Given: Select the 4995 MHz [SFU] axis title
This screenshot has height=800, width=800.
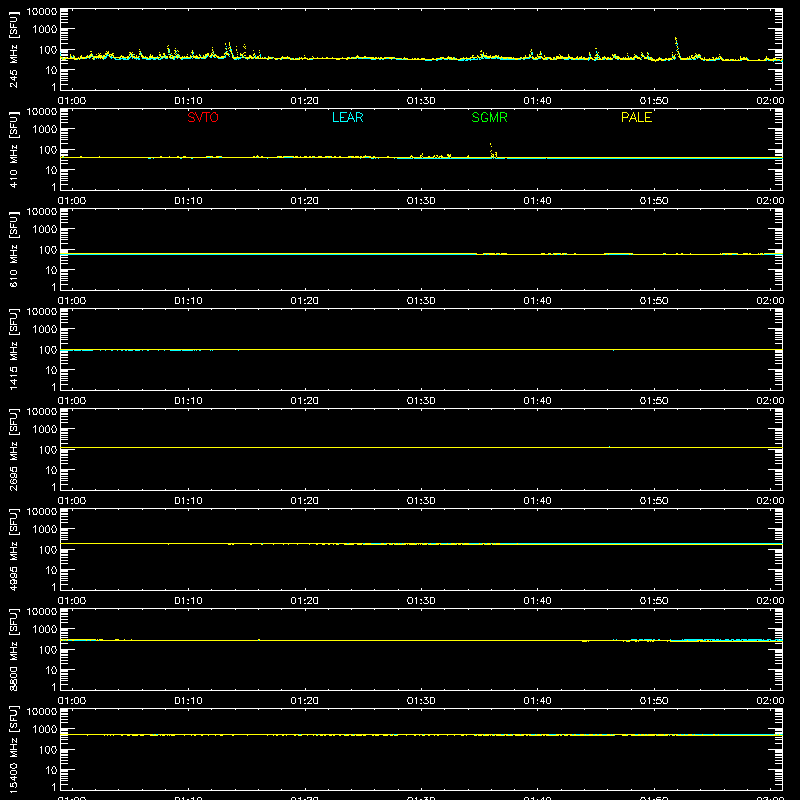Looking at the screenshot, I should coord(13,549).
